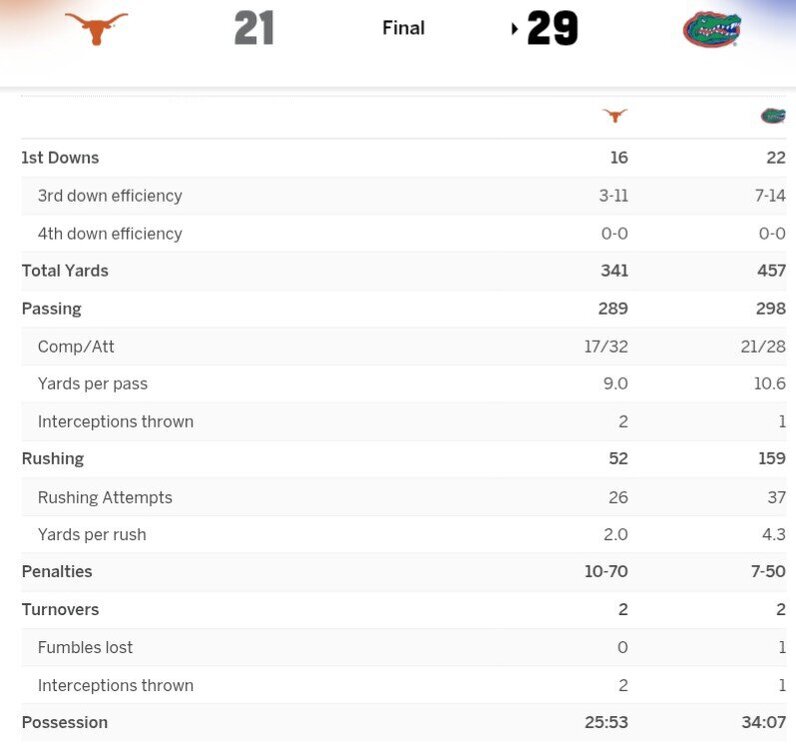Click the Texas score of 21

[254, 28]
